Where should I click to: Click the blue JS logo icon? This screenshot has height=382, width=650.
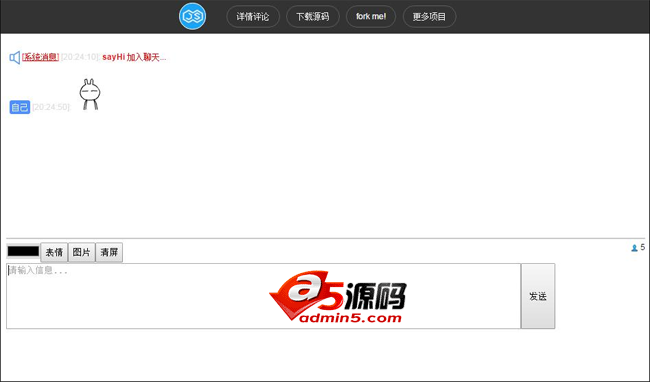click(x=192, y=16)
